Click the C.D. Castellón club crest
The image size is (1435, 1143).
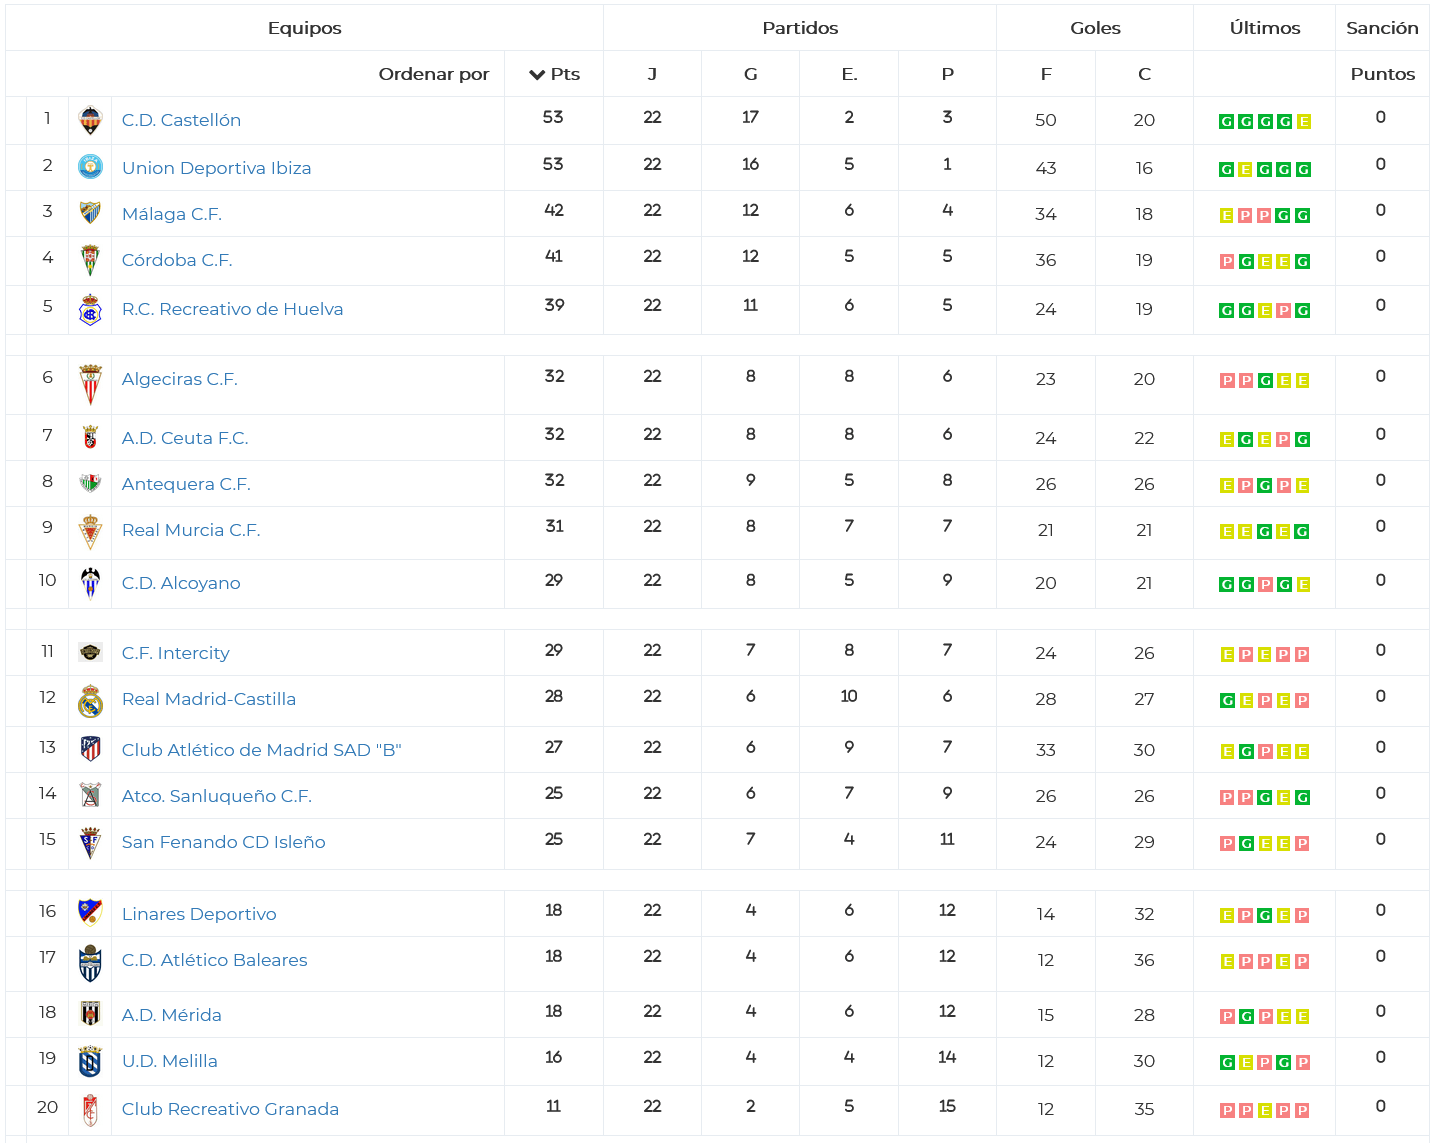pos(90,121)
